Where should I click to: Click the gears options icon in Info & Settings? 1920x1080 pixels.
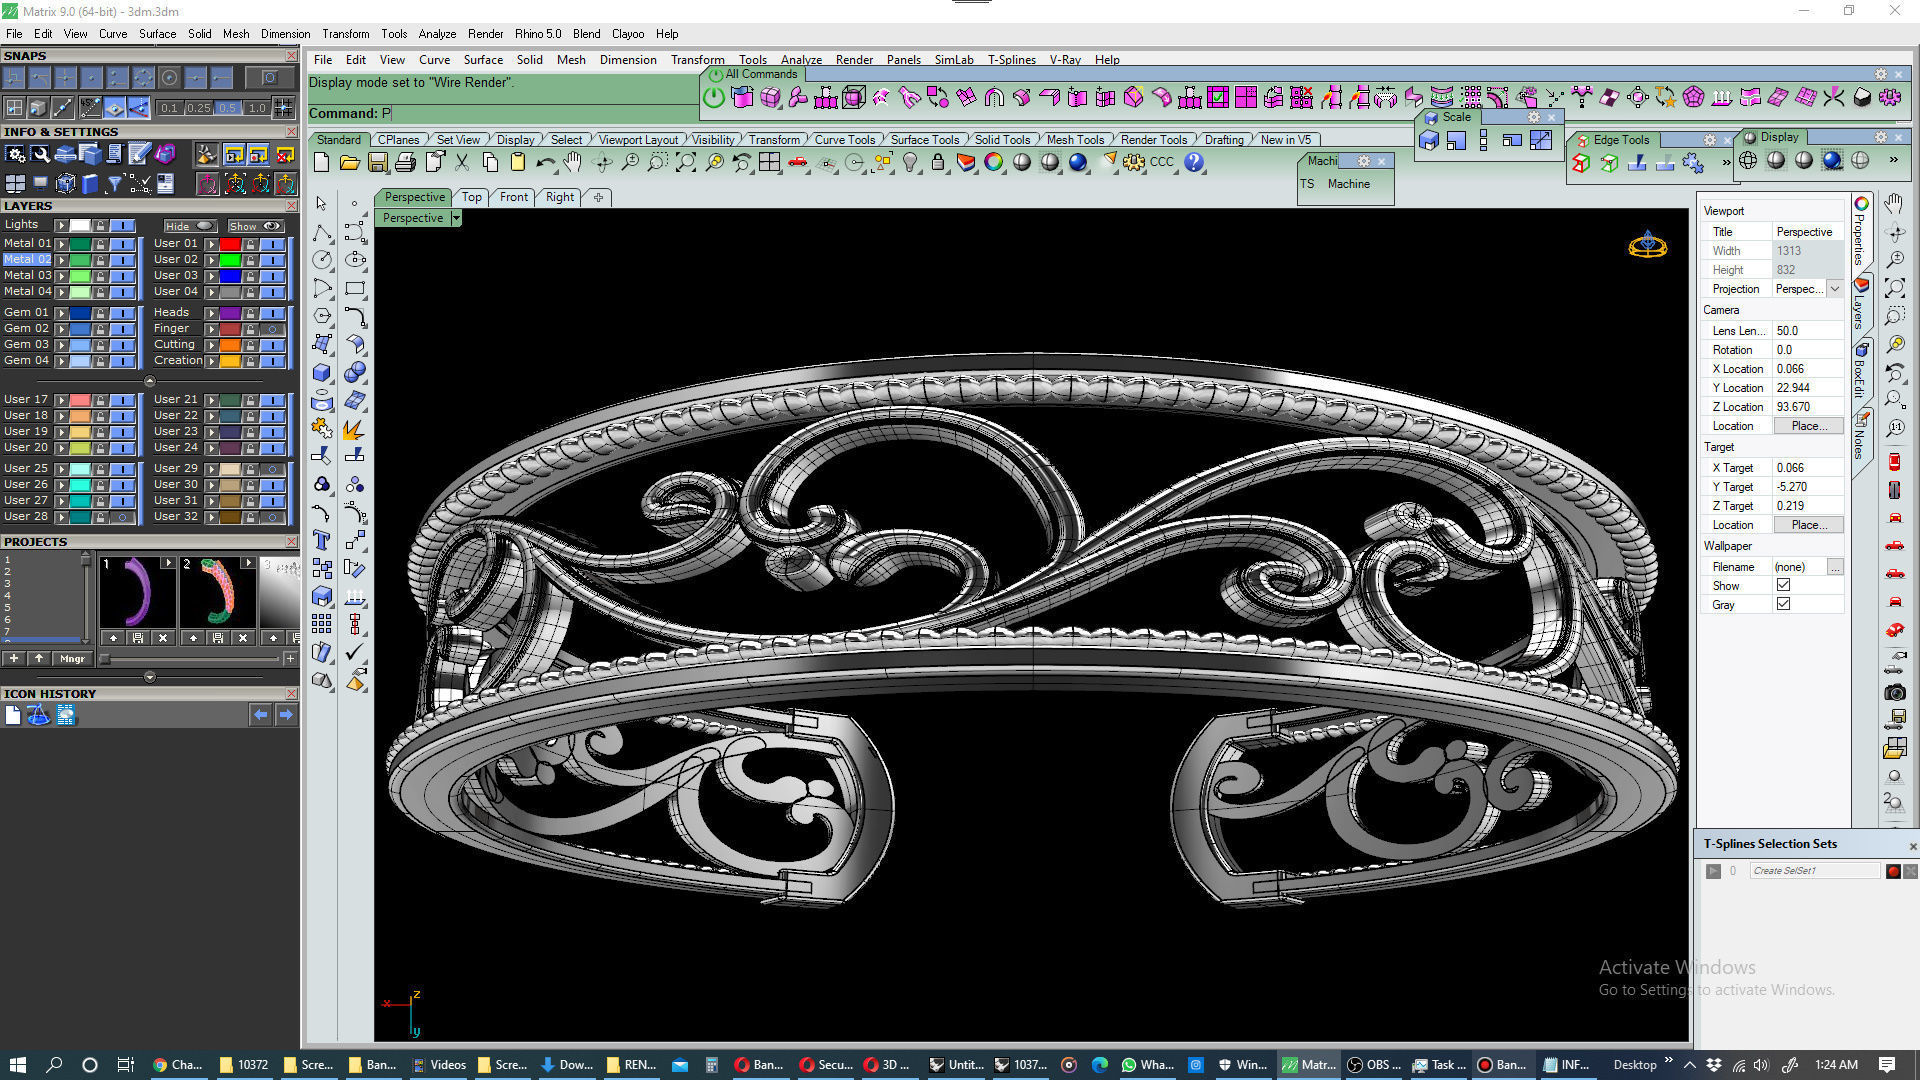pyautogui.click(x=16, y=154)
